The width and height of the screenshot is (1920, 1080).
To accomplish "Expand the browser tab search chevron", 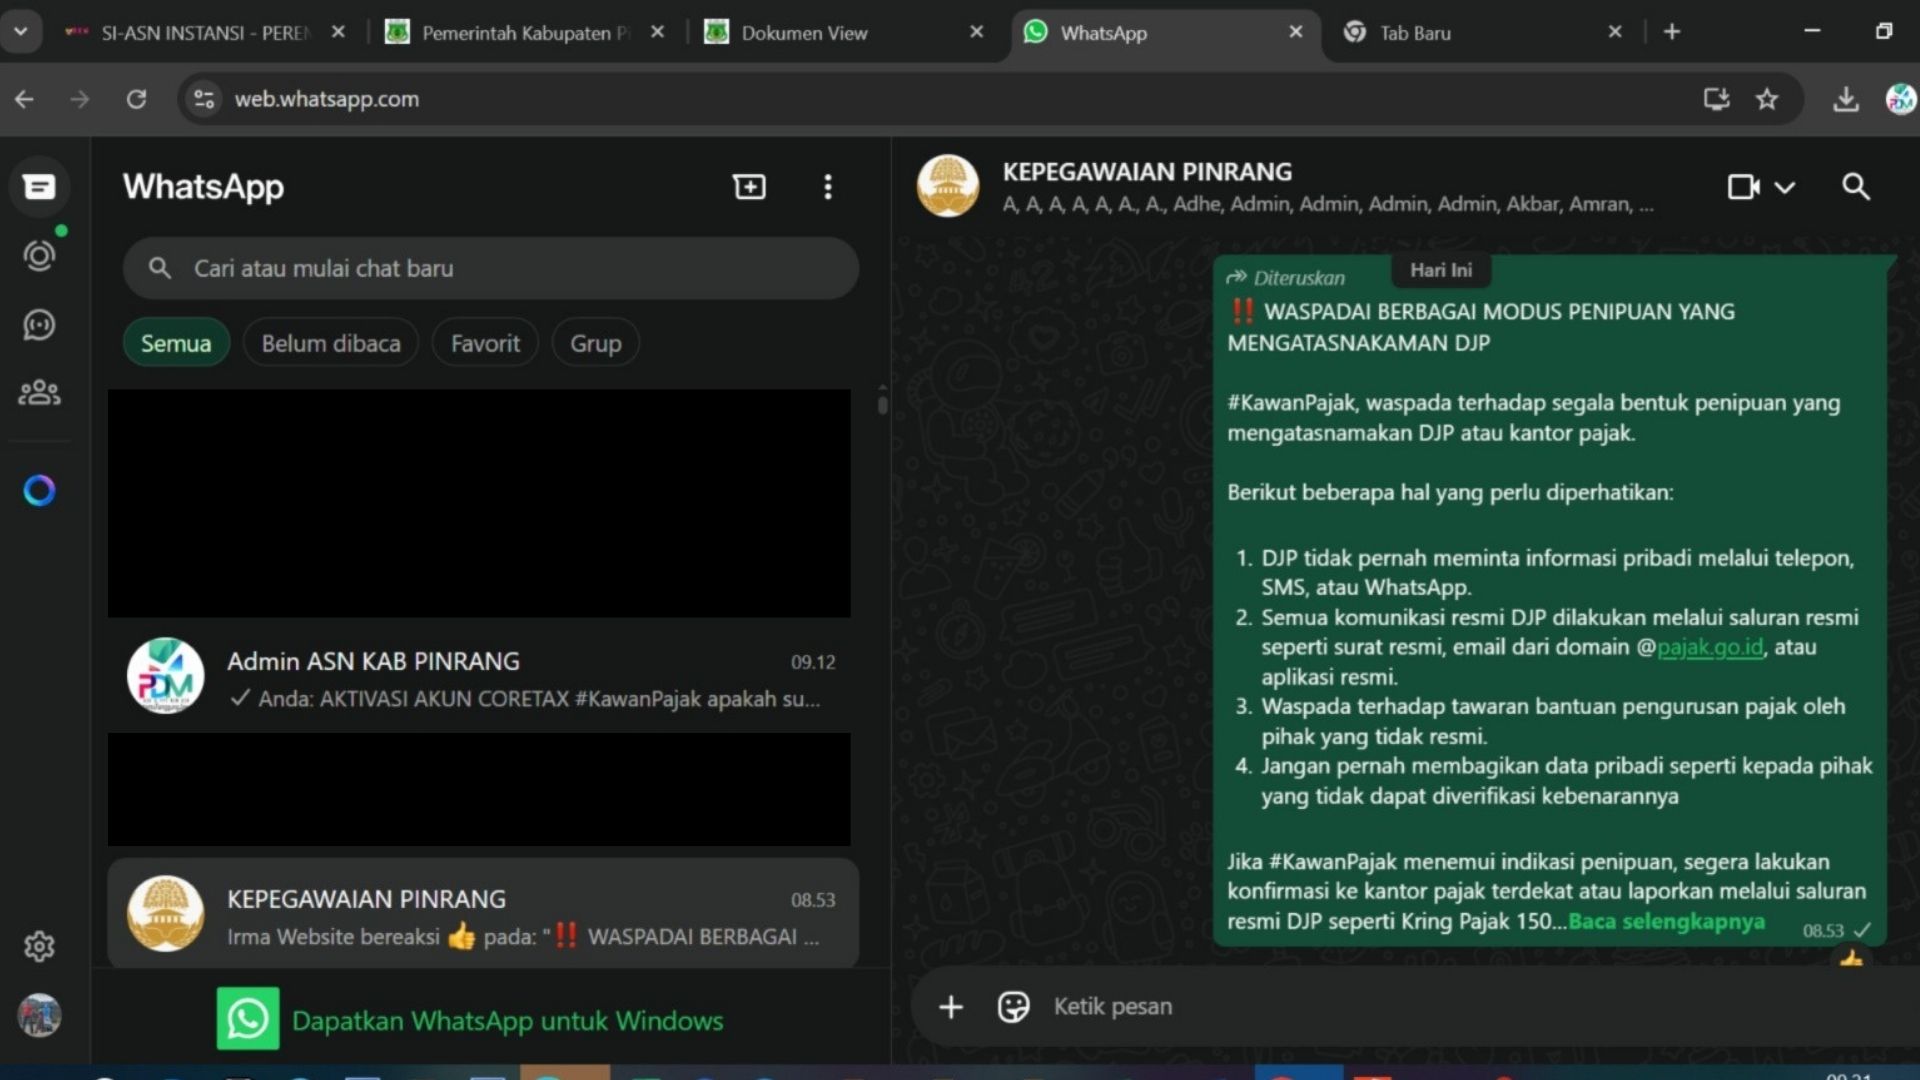I will point(20,32).
